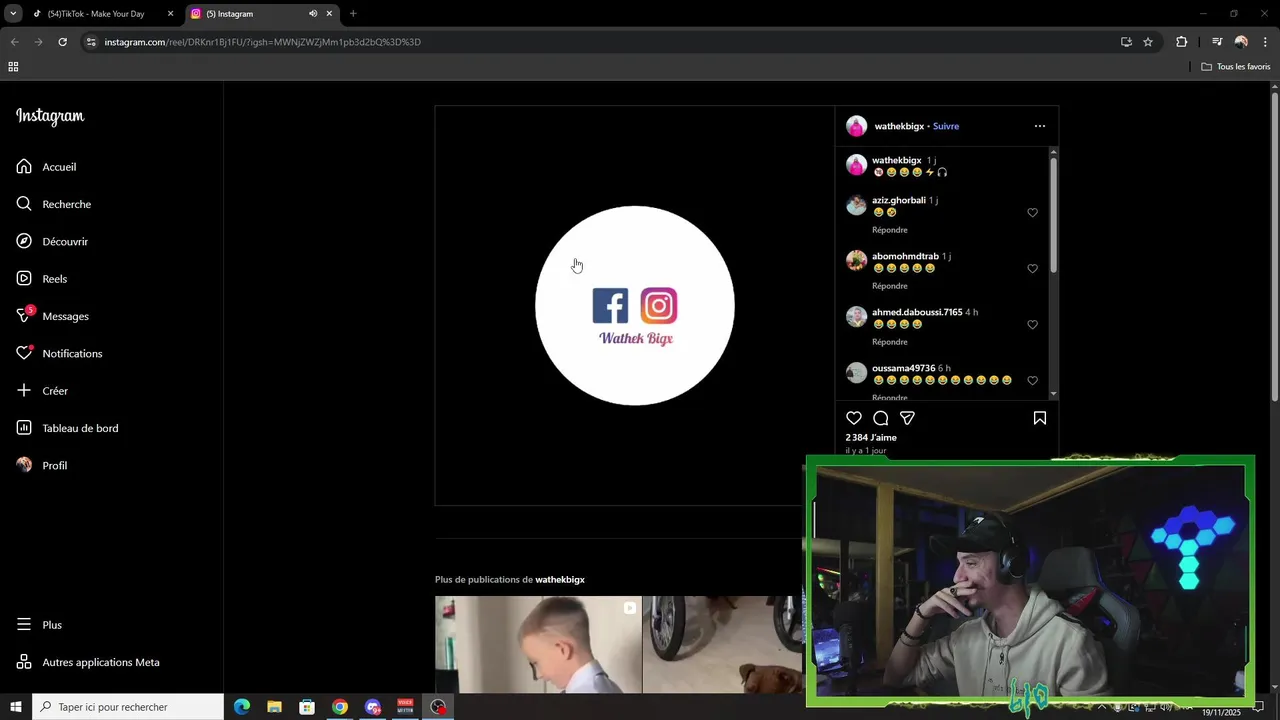
Task: Click the Windows taskbar search box
Action: [x=128, y=707]
